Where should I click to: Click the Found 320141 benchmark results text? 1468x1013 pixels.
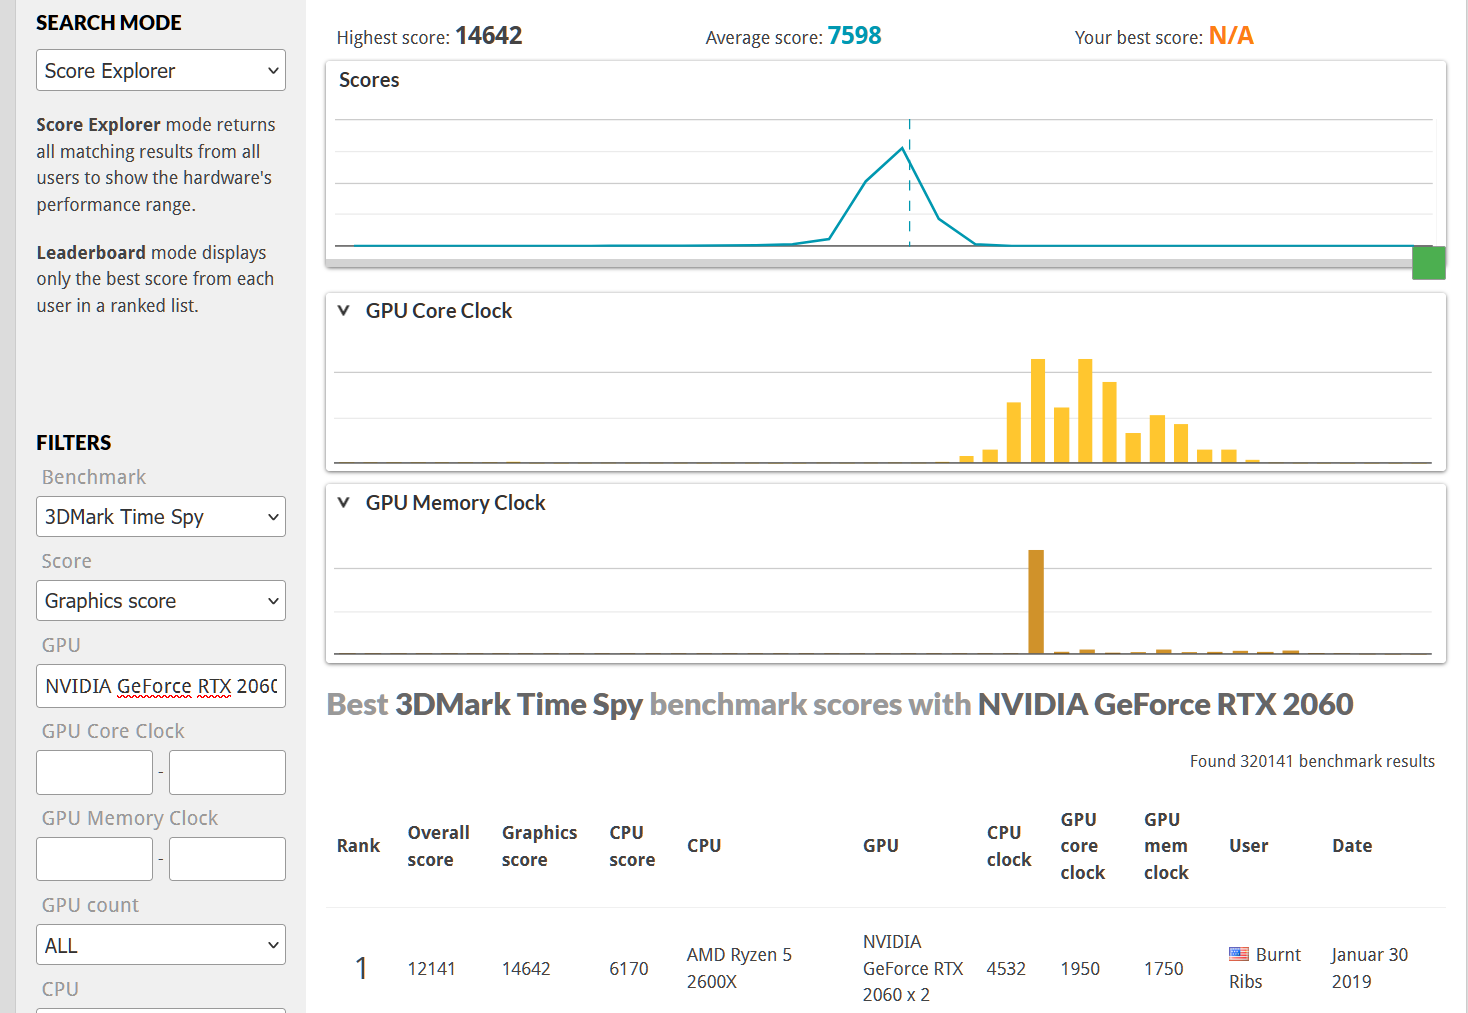pos(1312,761)
